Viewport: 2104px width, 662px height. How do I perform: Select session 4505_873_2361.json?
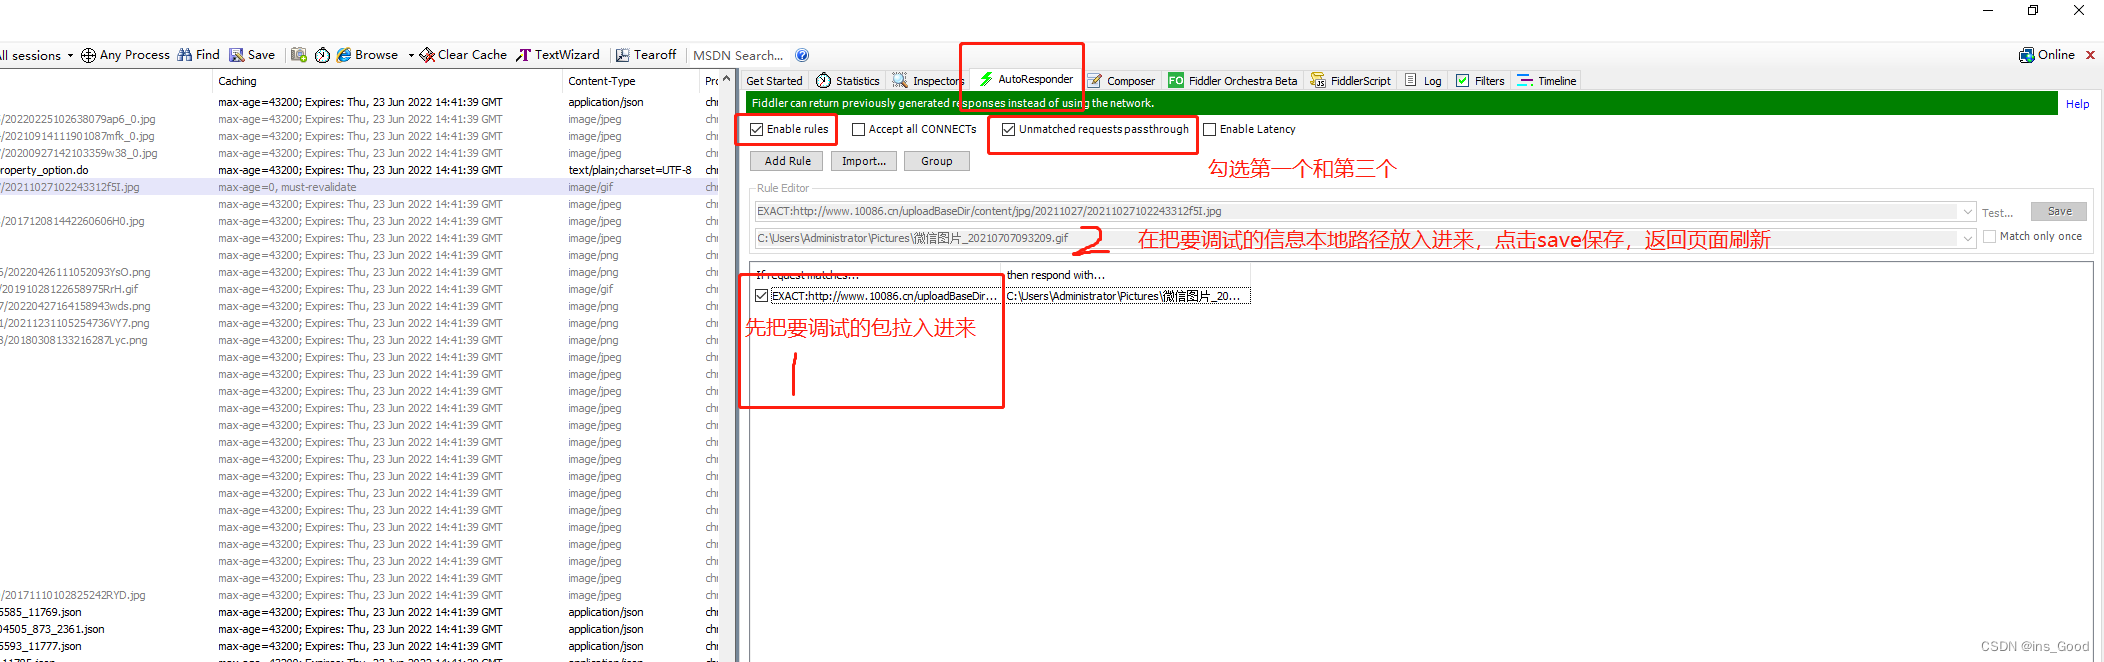(52, 629)
